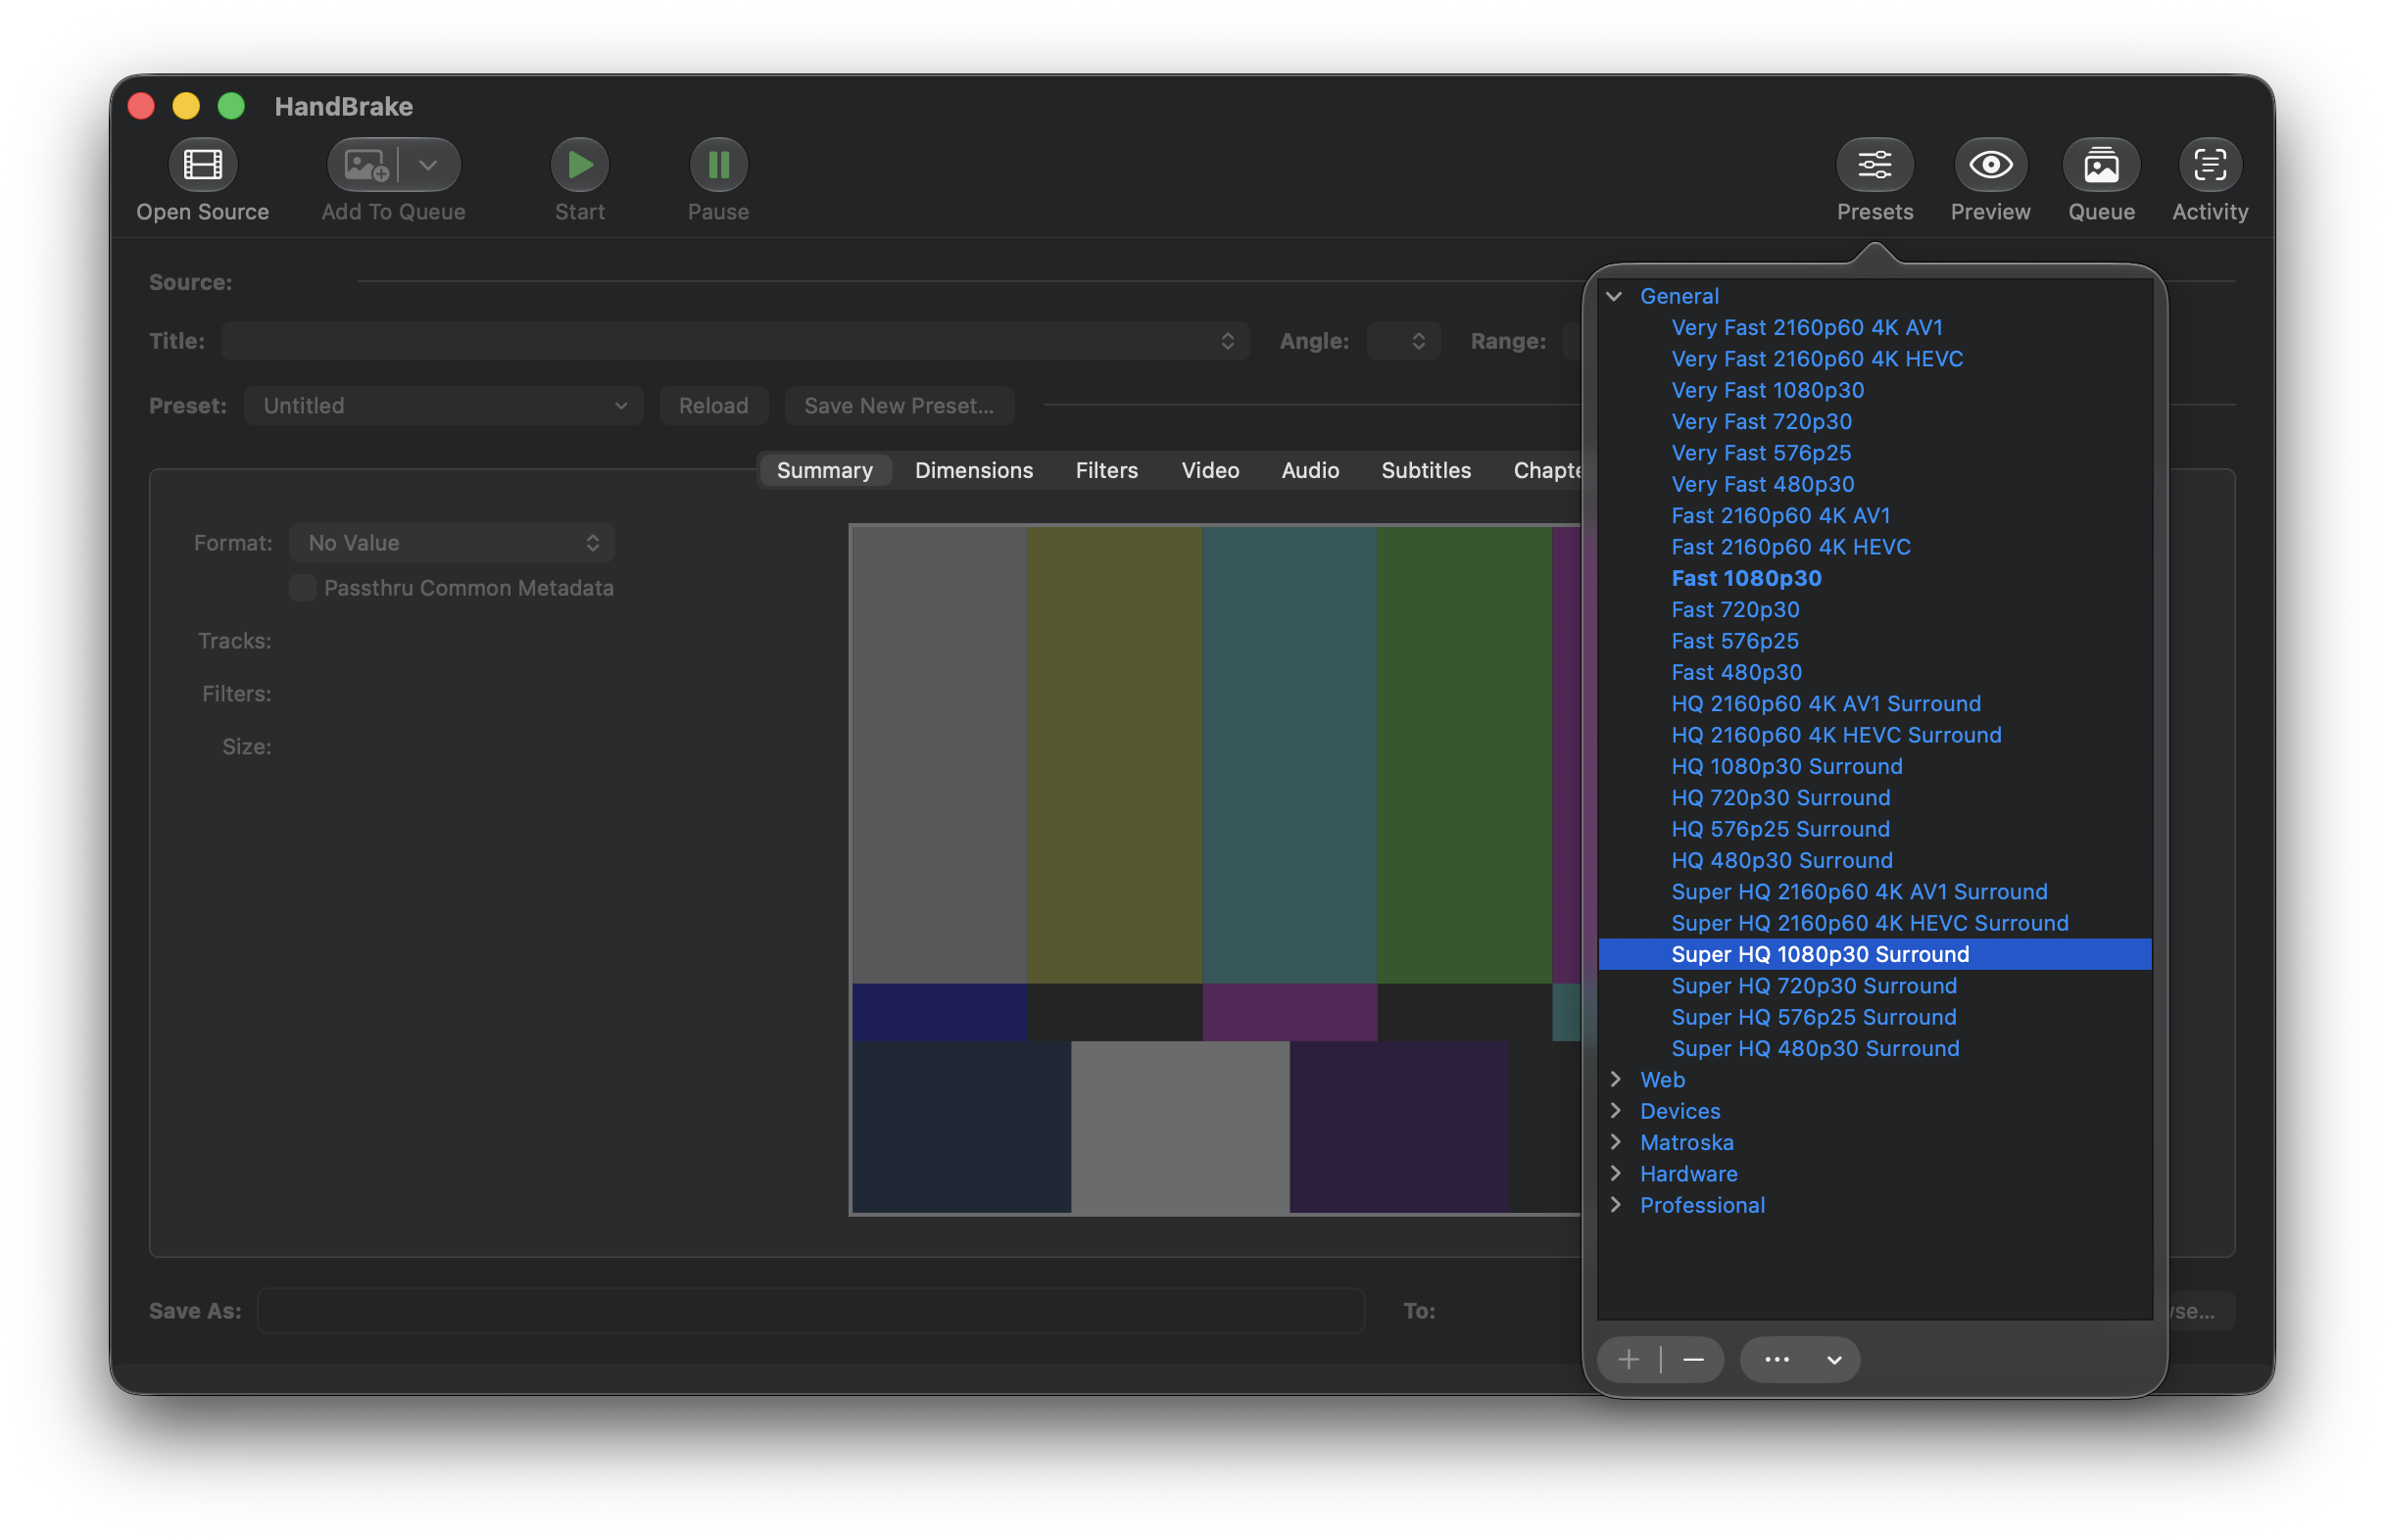2385x1540 pixels.
Task: Select highlighted Super HQ 1080p30 Surround preset
Action: (1874, 954)
